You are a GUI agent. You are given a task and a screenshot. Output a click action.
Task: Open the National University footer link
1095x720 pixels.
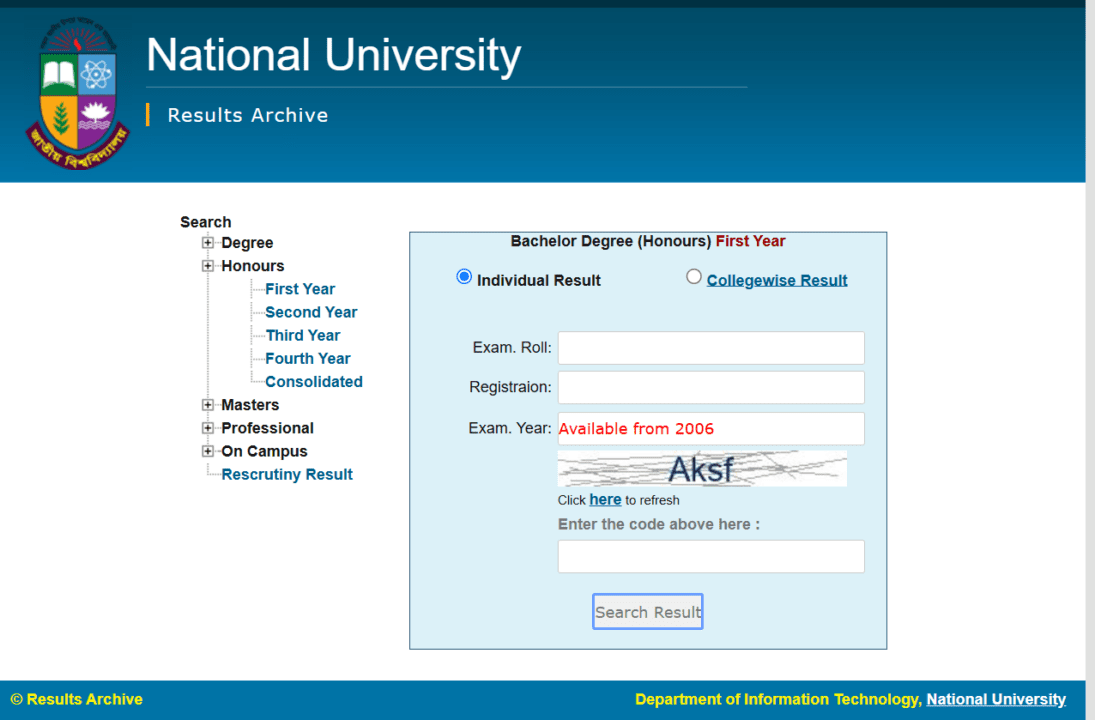point(995,699)
